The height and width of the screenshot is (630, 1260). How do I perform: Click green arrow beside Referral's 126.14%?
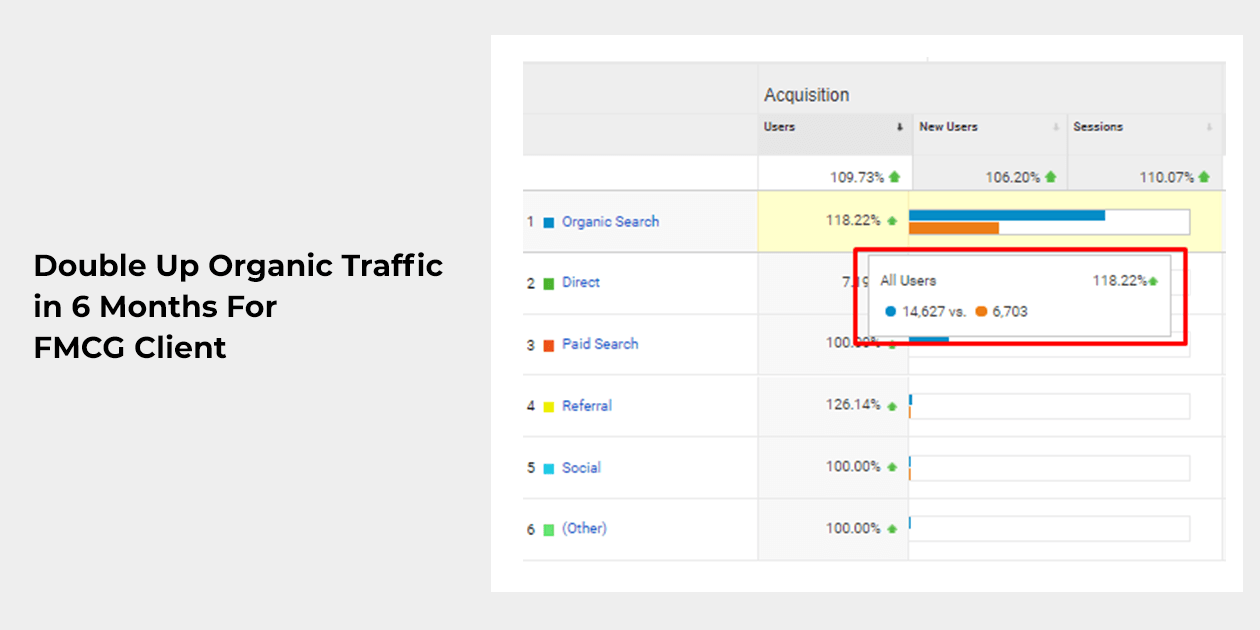point(892,406)
